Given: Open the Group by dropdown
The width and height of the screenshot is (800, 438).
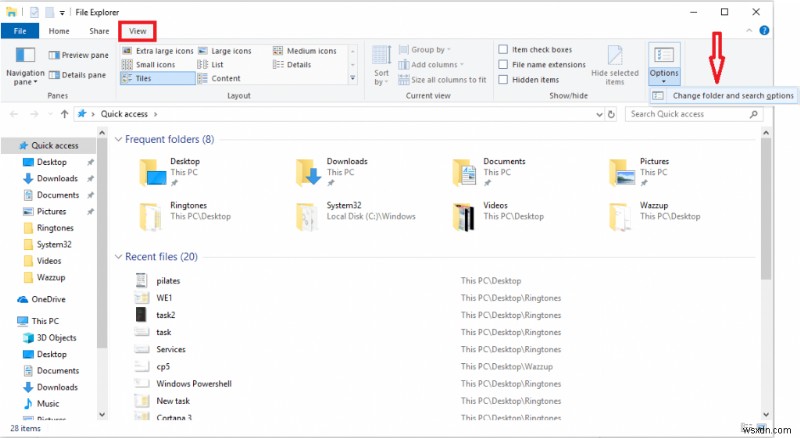Looking at the screenshot, I should (x=424, y=50).
